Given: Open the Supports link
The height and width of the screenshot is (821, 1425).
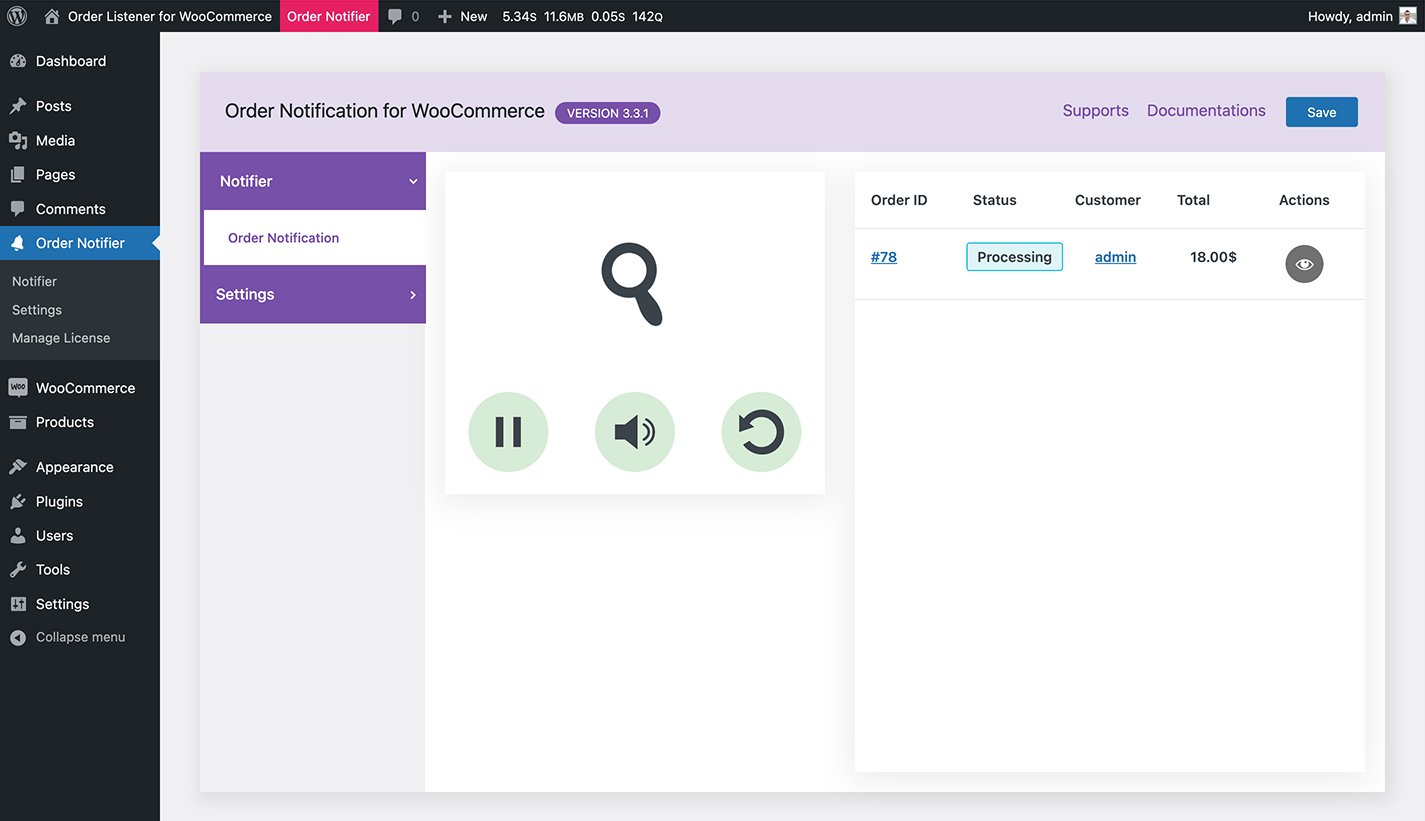Looking at the screenshot, I should tap(1095, 111).
